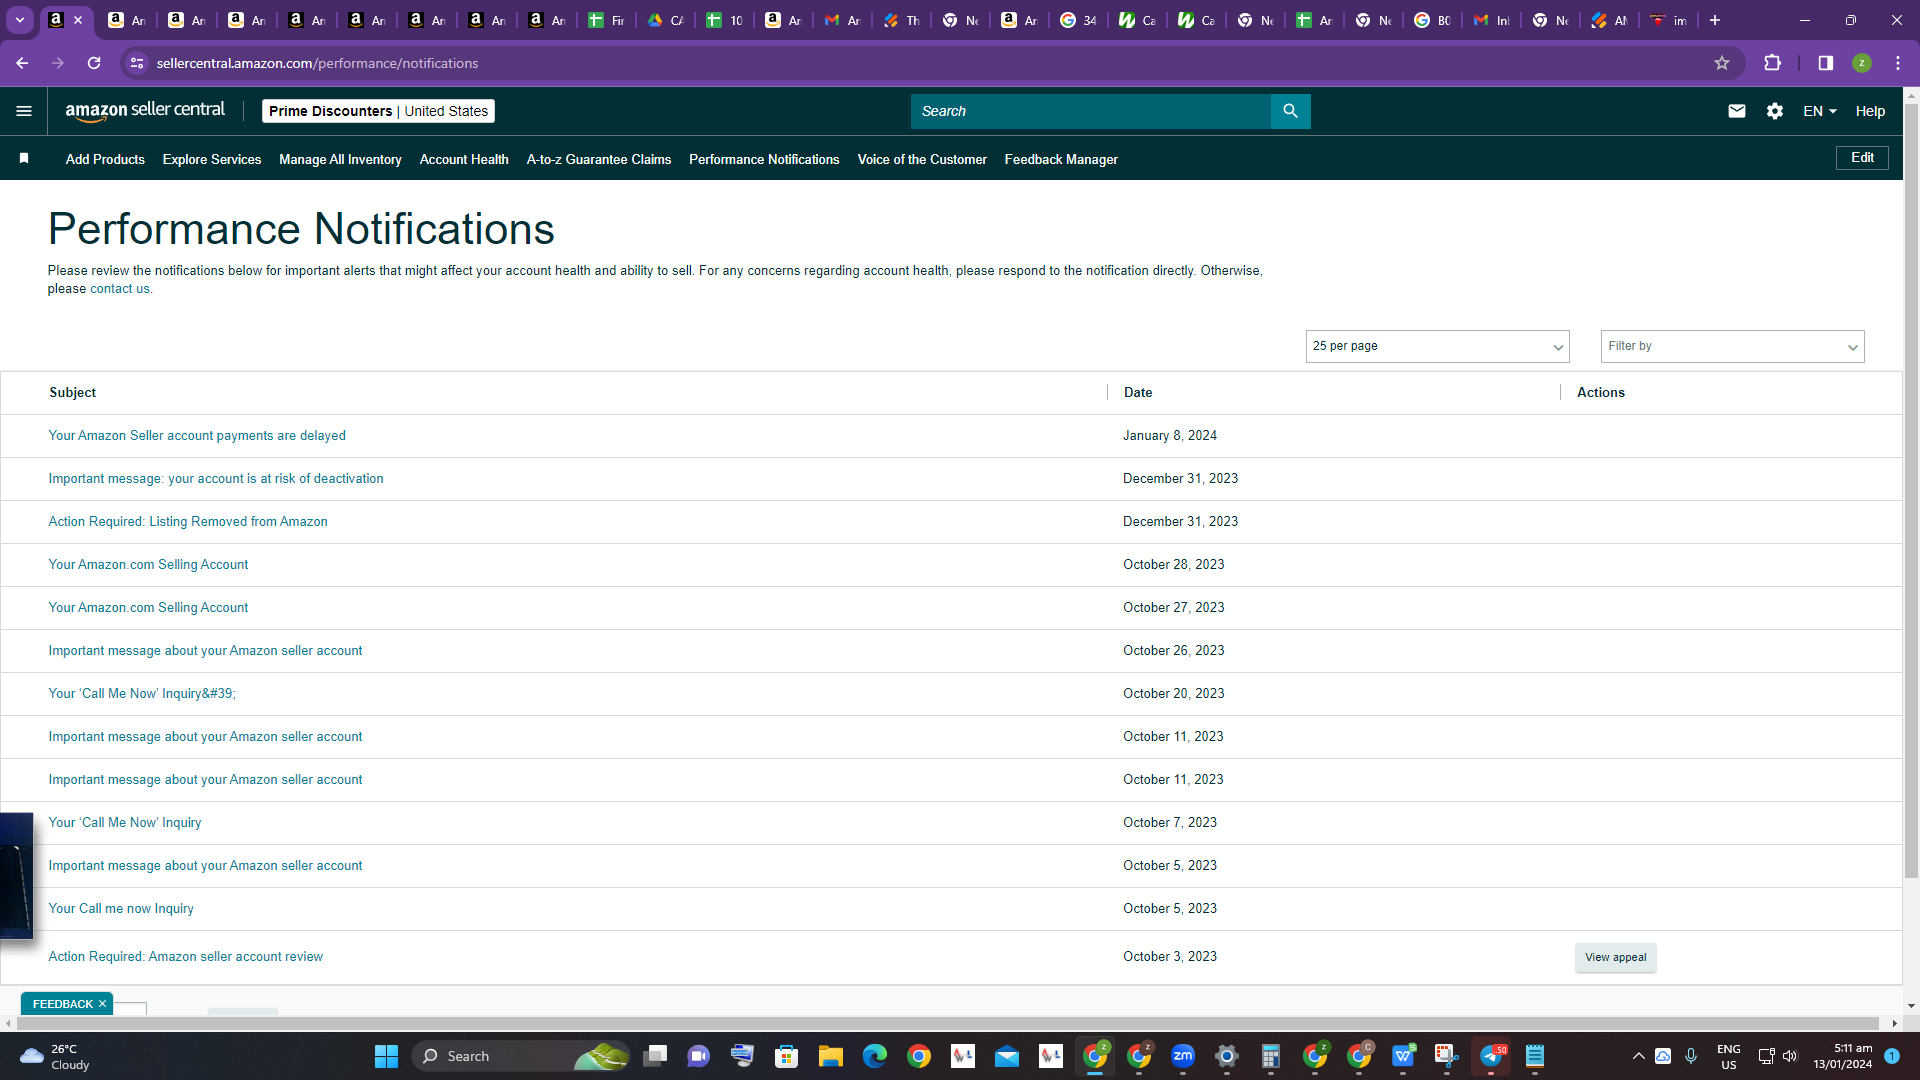
Task: Open the weather widget showing 26°C Cloudy
Action: [x=55, y=1056]
